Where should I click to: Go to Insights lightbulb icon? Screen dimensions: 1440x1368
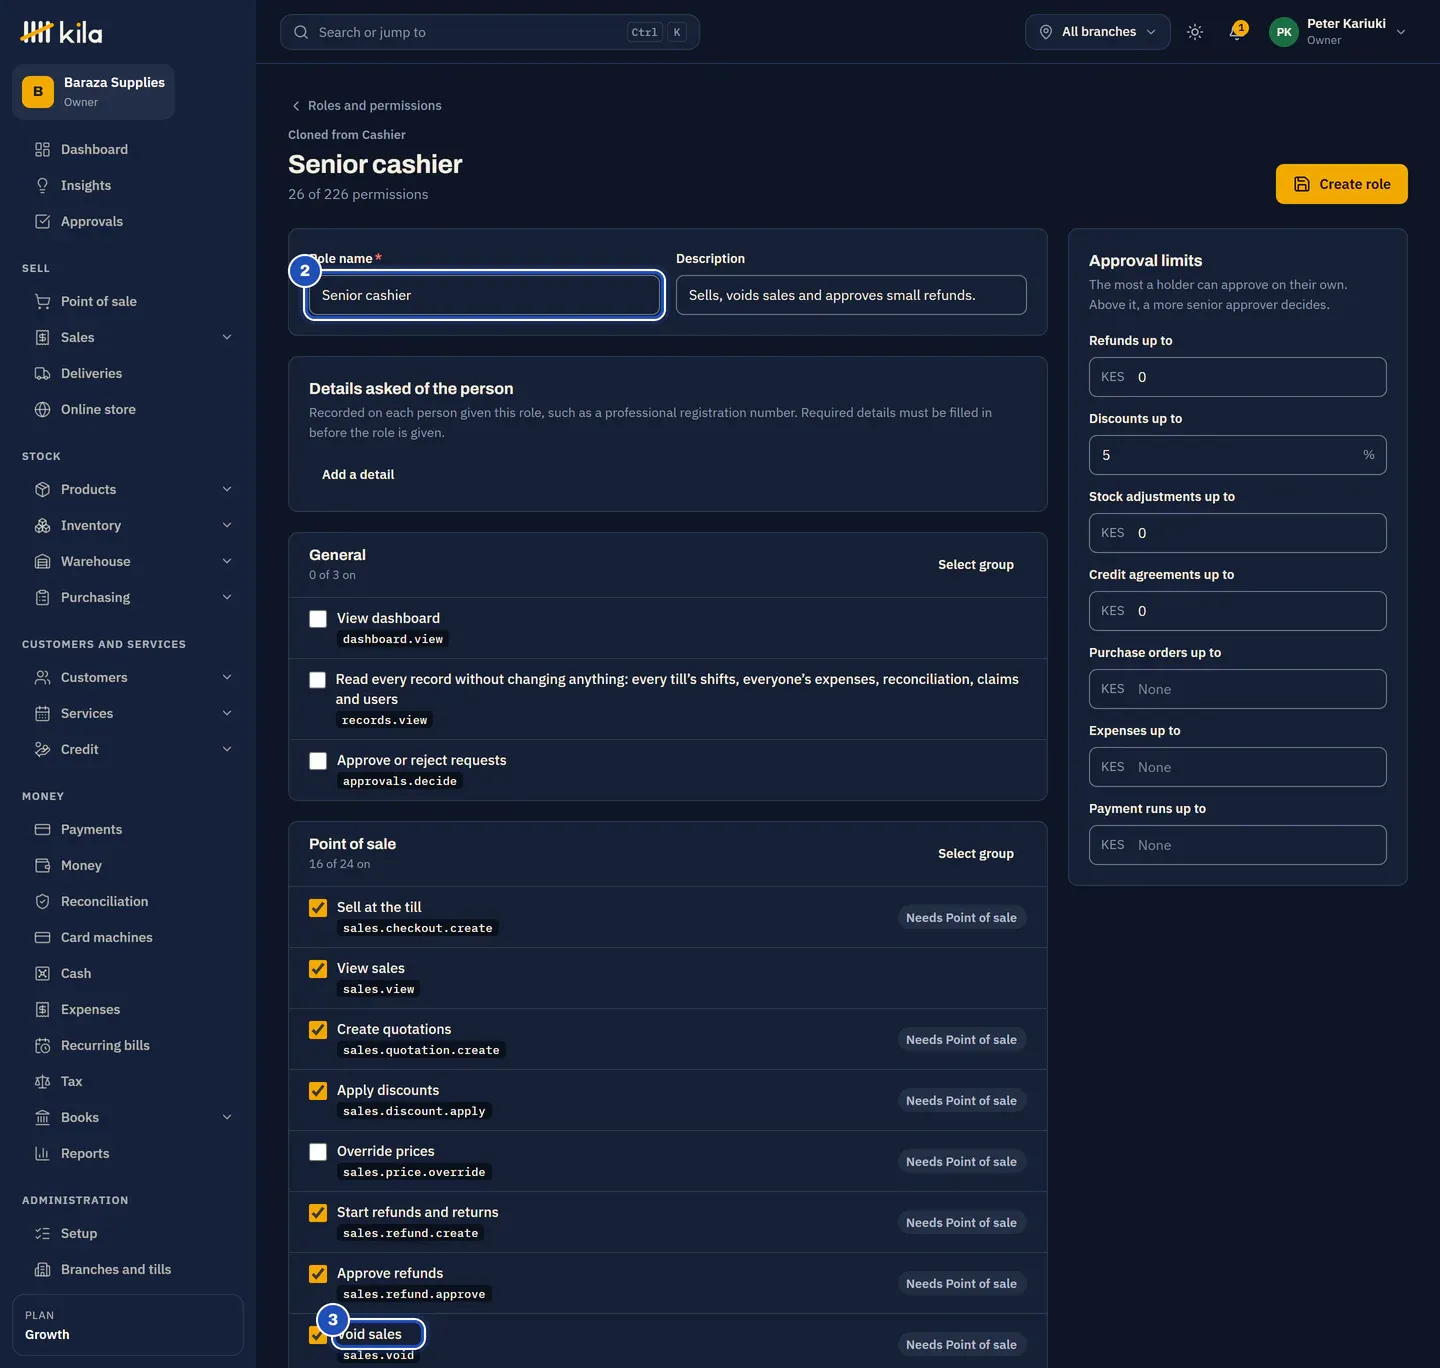(x=42, y=186)
